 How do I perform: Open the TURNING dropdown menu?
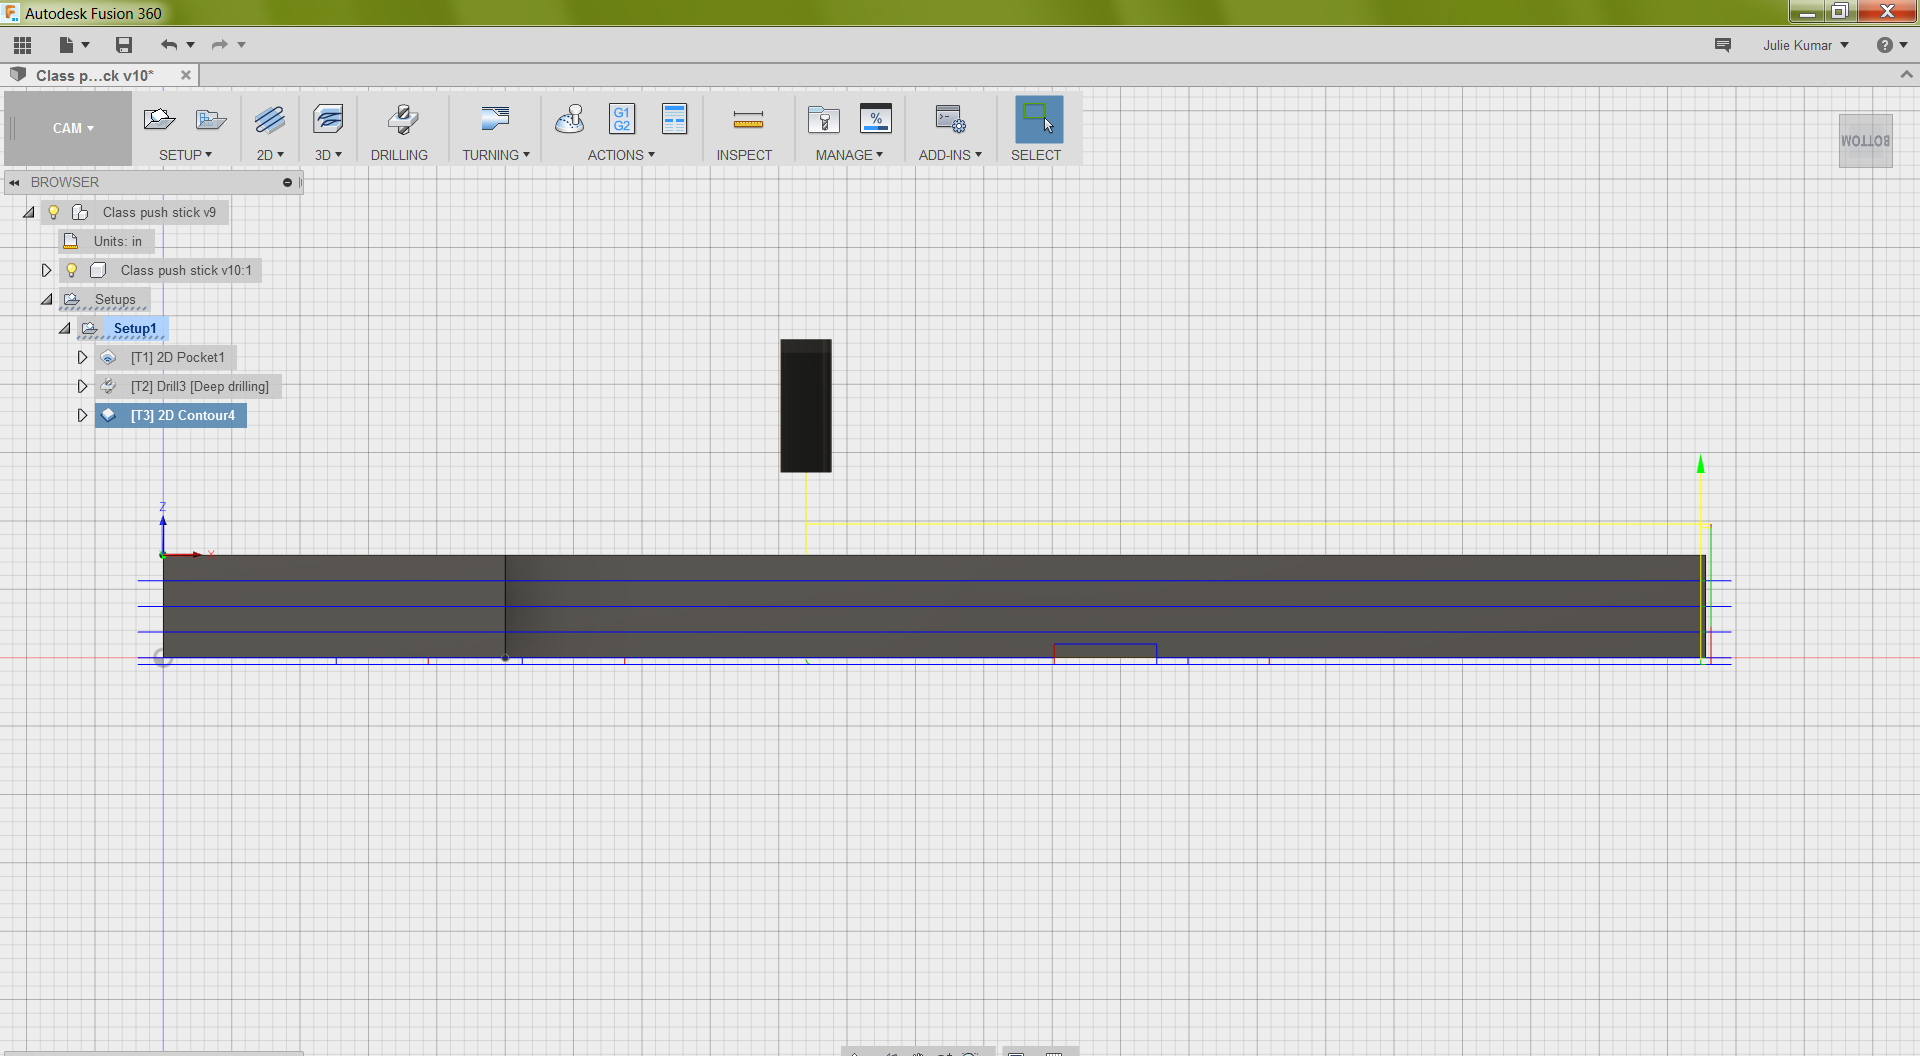click(x=496, y=155)
